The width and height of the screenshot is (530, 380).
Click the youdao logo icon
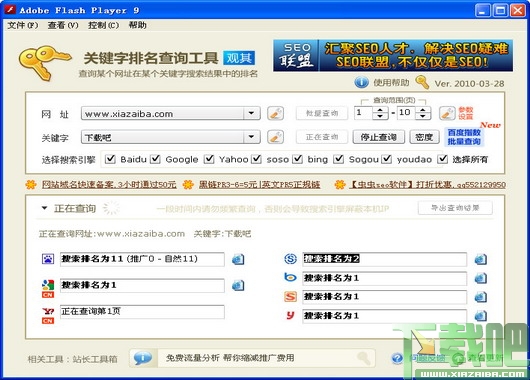(x=290, y=315)
